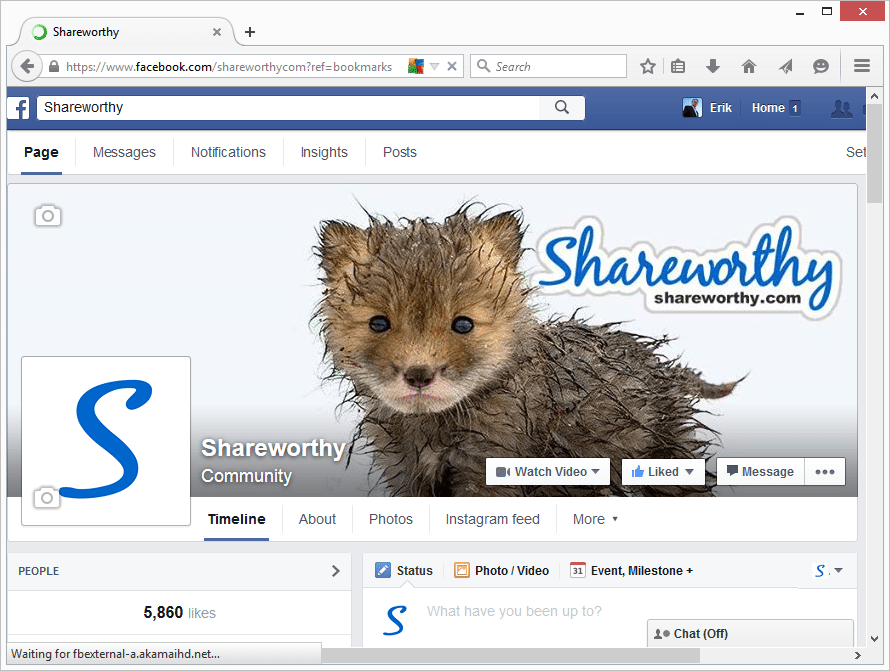Open Erik's profile picture
Viewport: 890px width, 671px height.
click(x=692, y=107)
